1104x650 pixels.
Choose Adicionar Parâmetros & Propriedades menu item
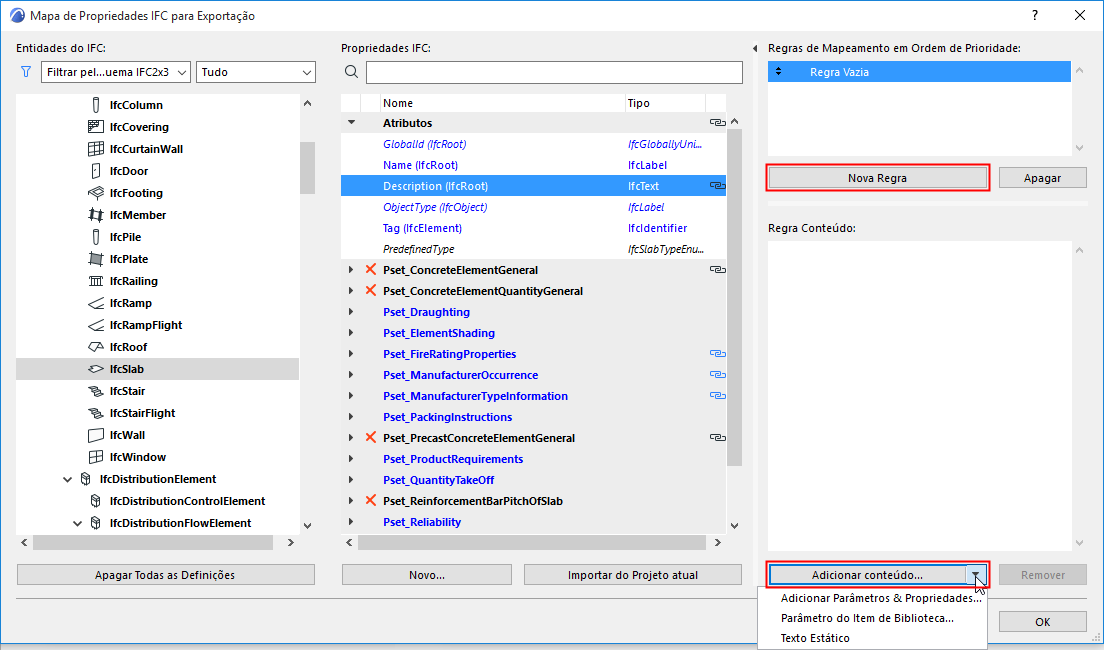(x=881, y=598)
